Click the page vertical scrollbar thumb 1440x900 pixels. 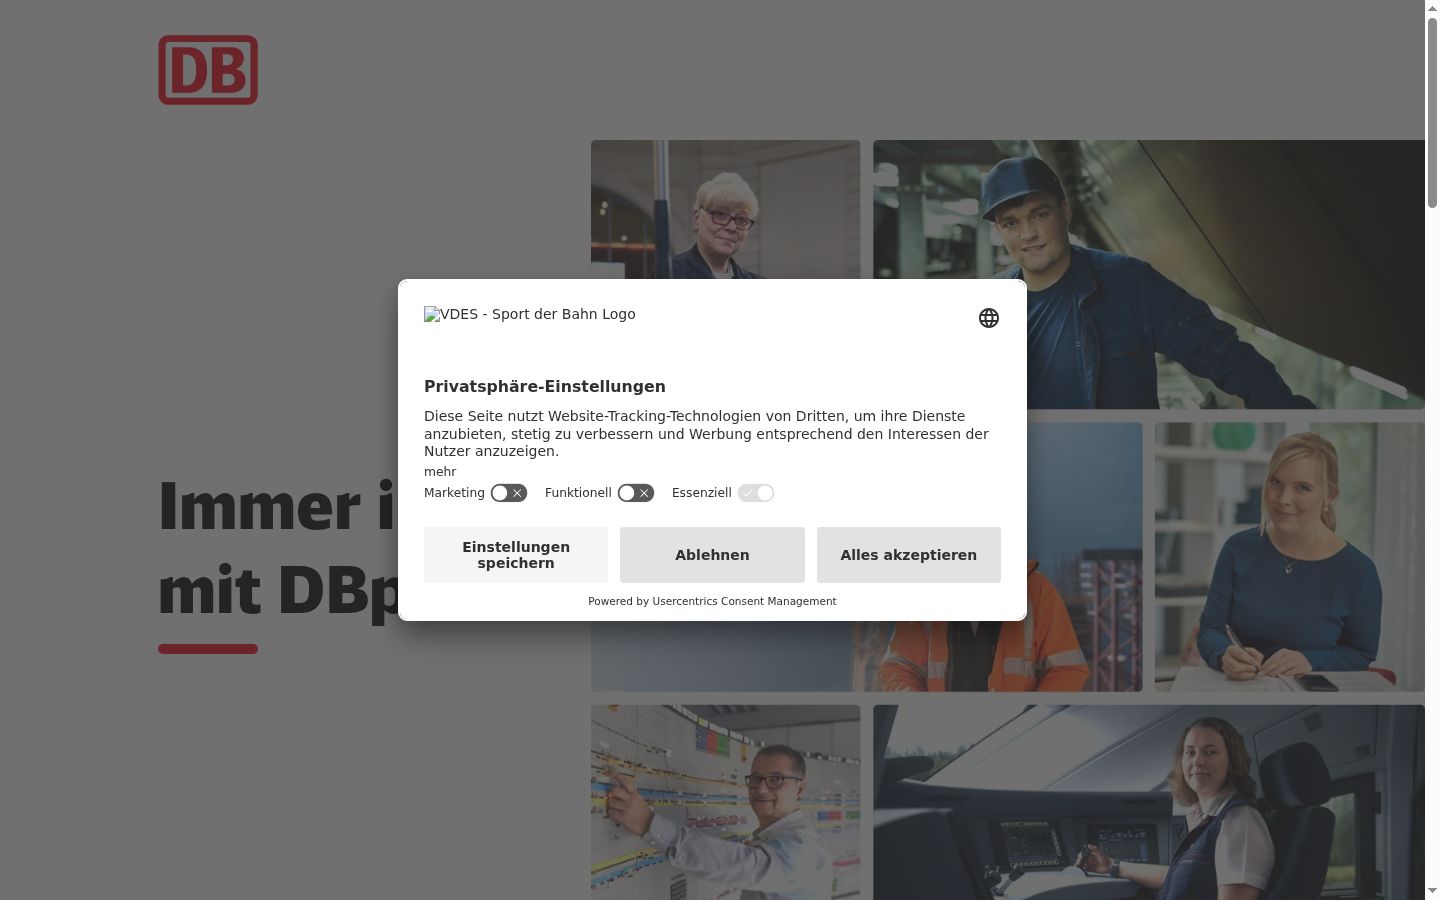(1432, 112)
